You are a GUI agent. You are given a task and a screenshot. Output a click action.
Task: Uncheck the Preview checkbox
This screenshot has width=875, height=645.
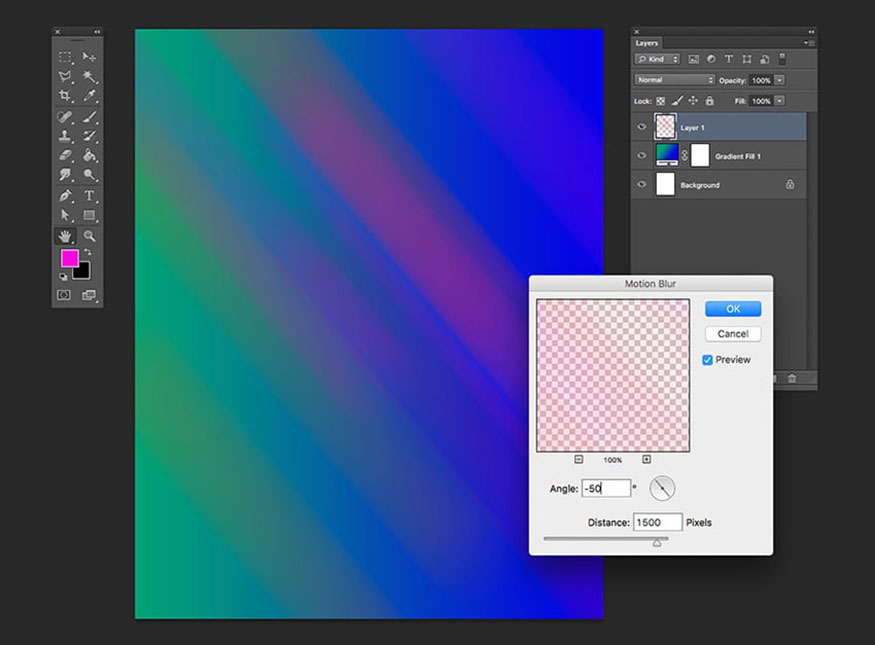click(708, 360)
